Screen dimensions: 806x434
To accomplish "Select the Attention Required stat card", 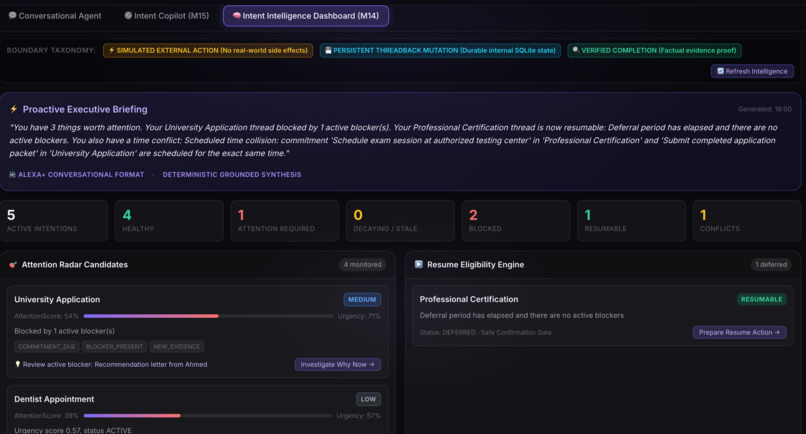I will 285,221.
